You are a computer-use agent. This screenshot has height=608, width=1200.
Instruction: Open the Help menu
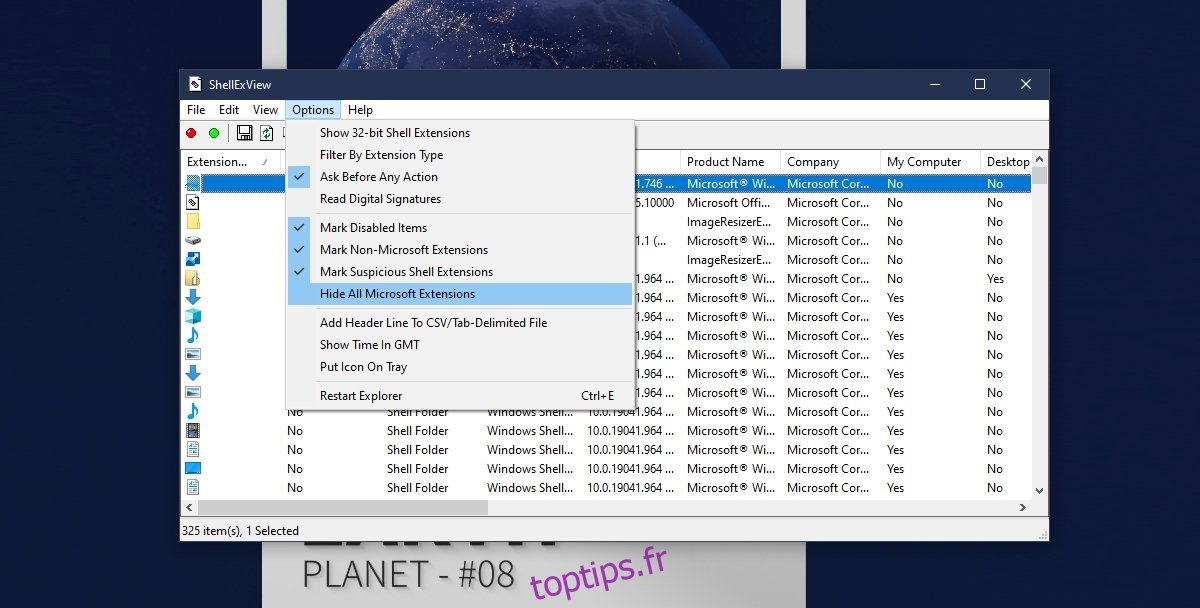click(x=360, y=110)
